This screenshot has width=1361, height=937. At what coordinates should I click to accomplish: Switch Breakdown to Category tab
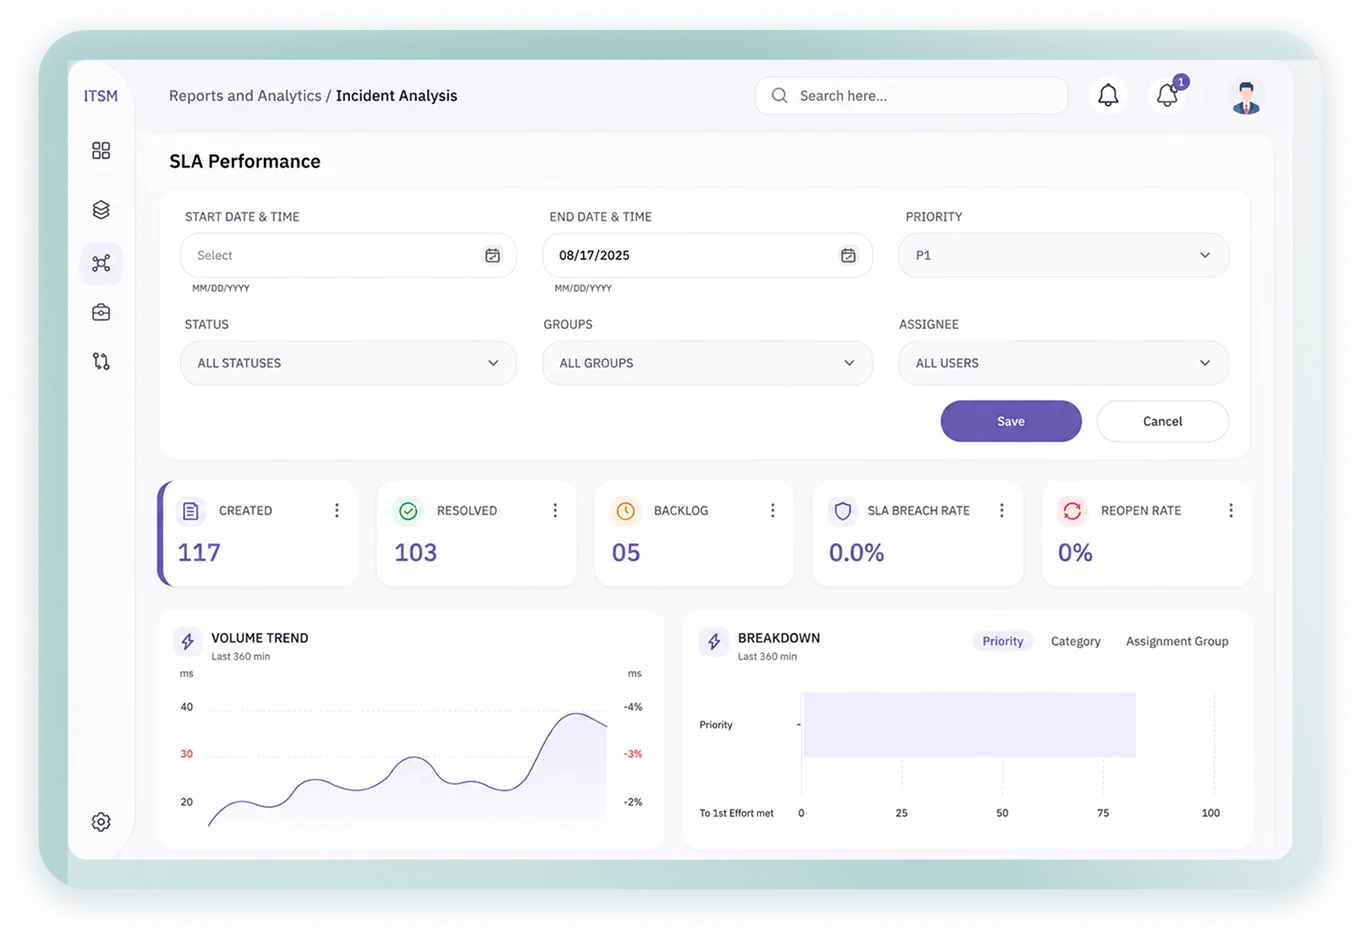point(1075,641)
